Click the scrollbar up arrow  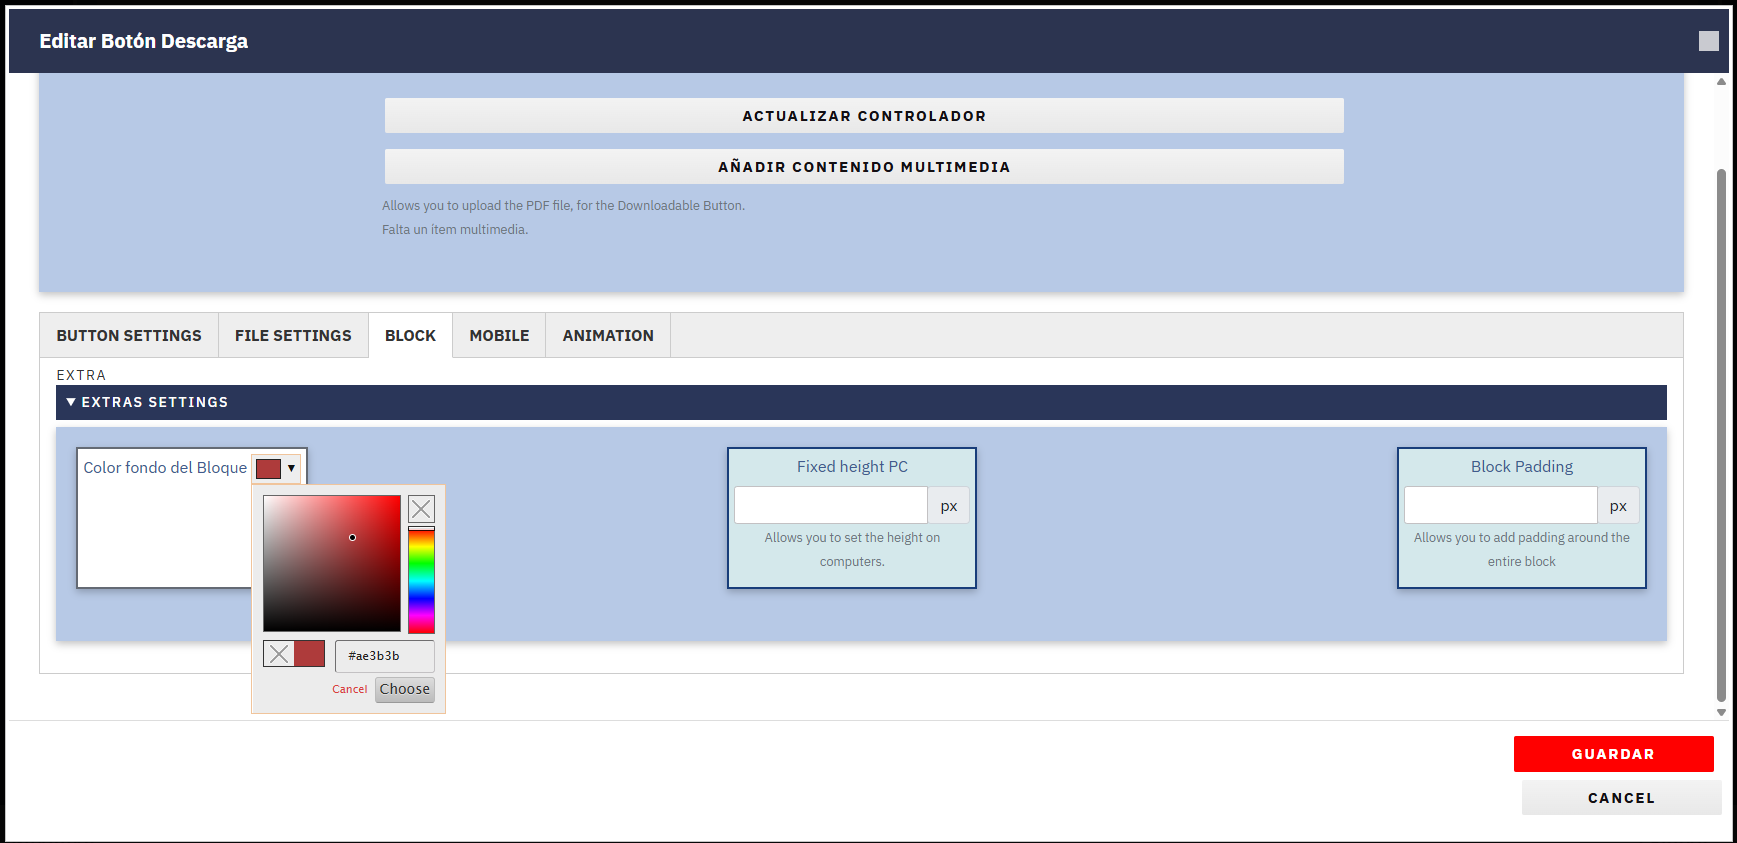(x=1721, y=82)
